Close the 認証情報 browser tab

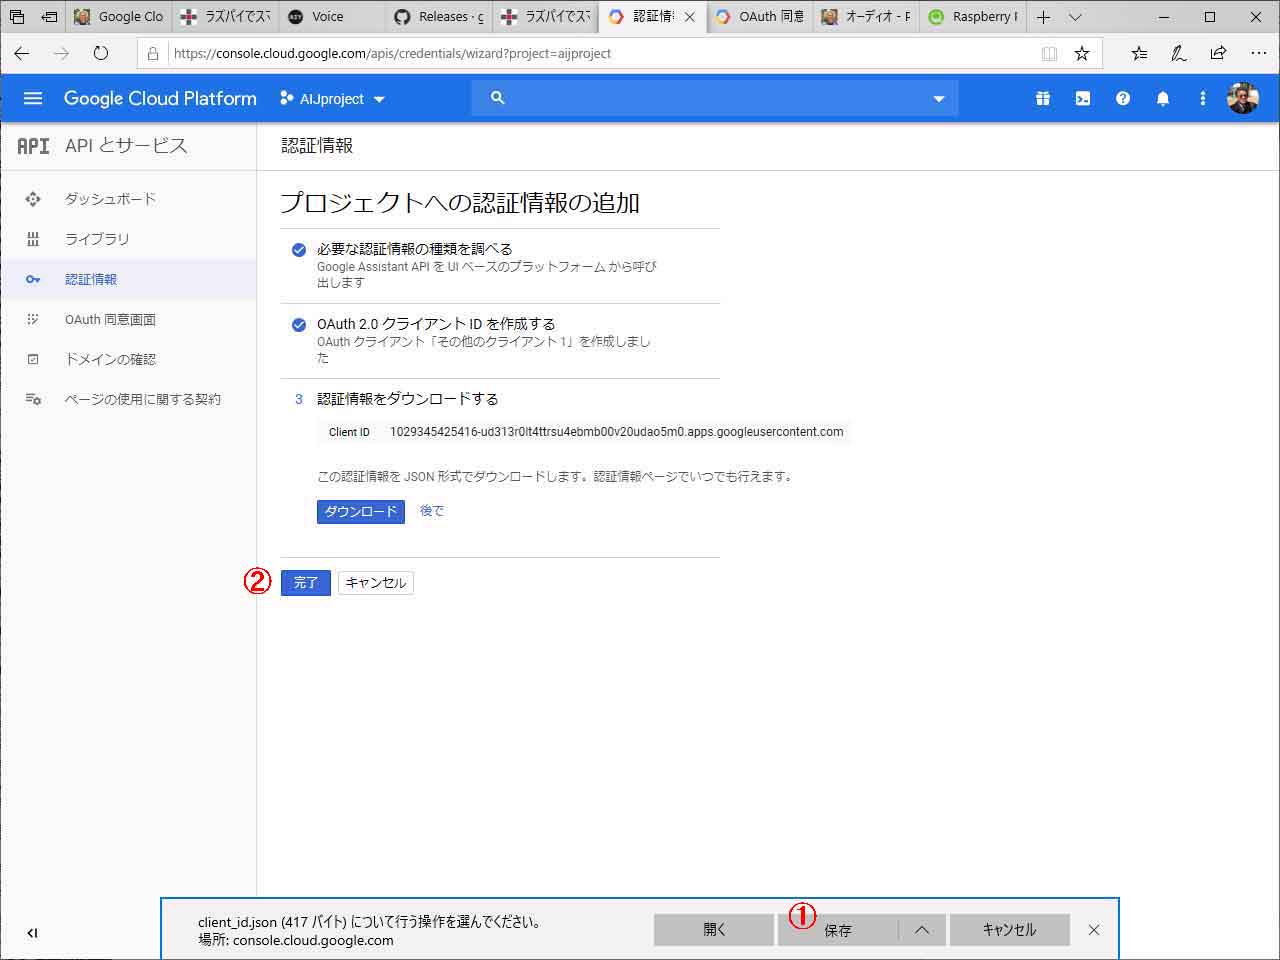point(689,17)
